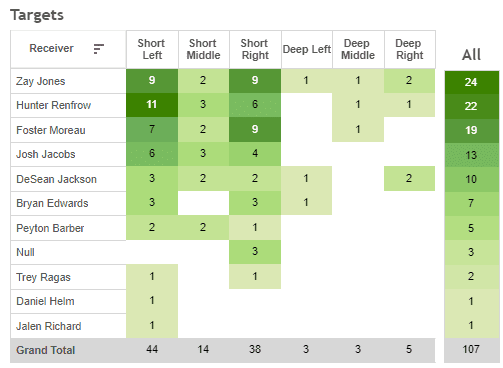
Task: Select Josh Jacobs total of 13
Action: click(471, 155)
